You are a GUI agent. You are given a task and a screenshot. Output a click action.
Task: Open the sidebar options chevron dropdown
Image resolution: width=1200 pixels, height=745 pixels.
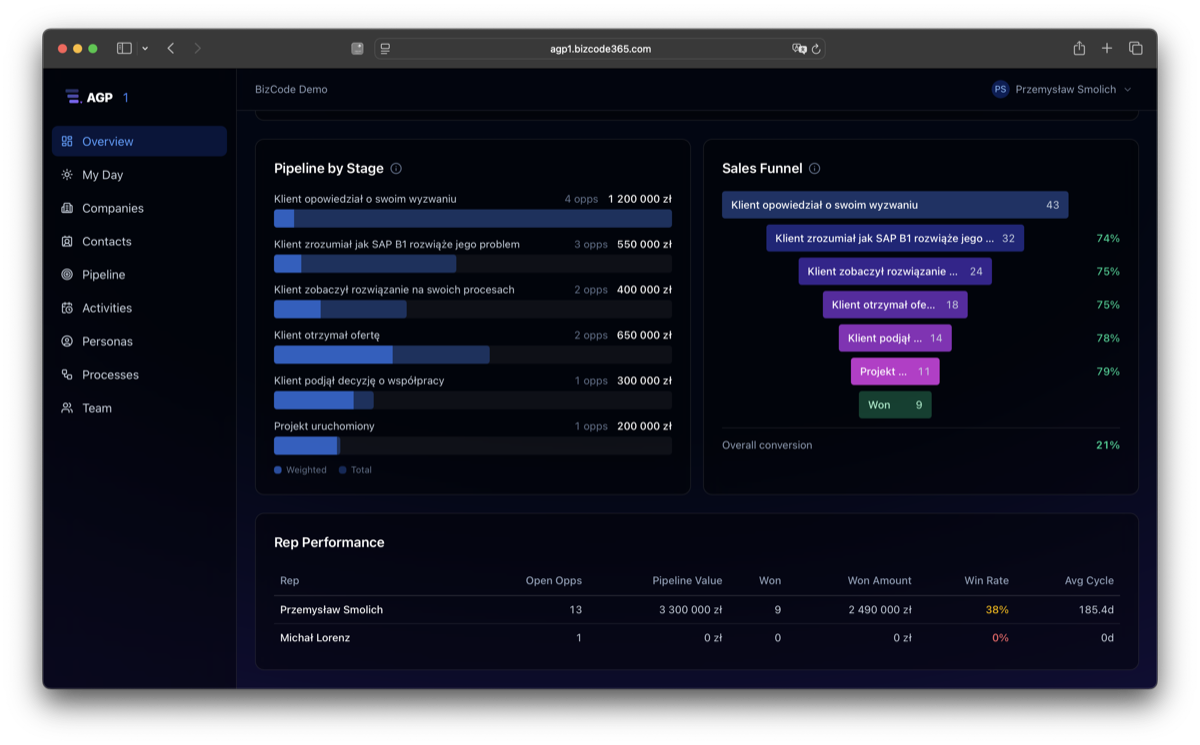pos(145,47)
